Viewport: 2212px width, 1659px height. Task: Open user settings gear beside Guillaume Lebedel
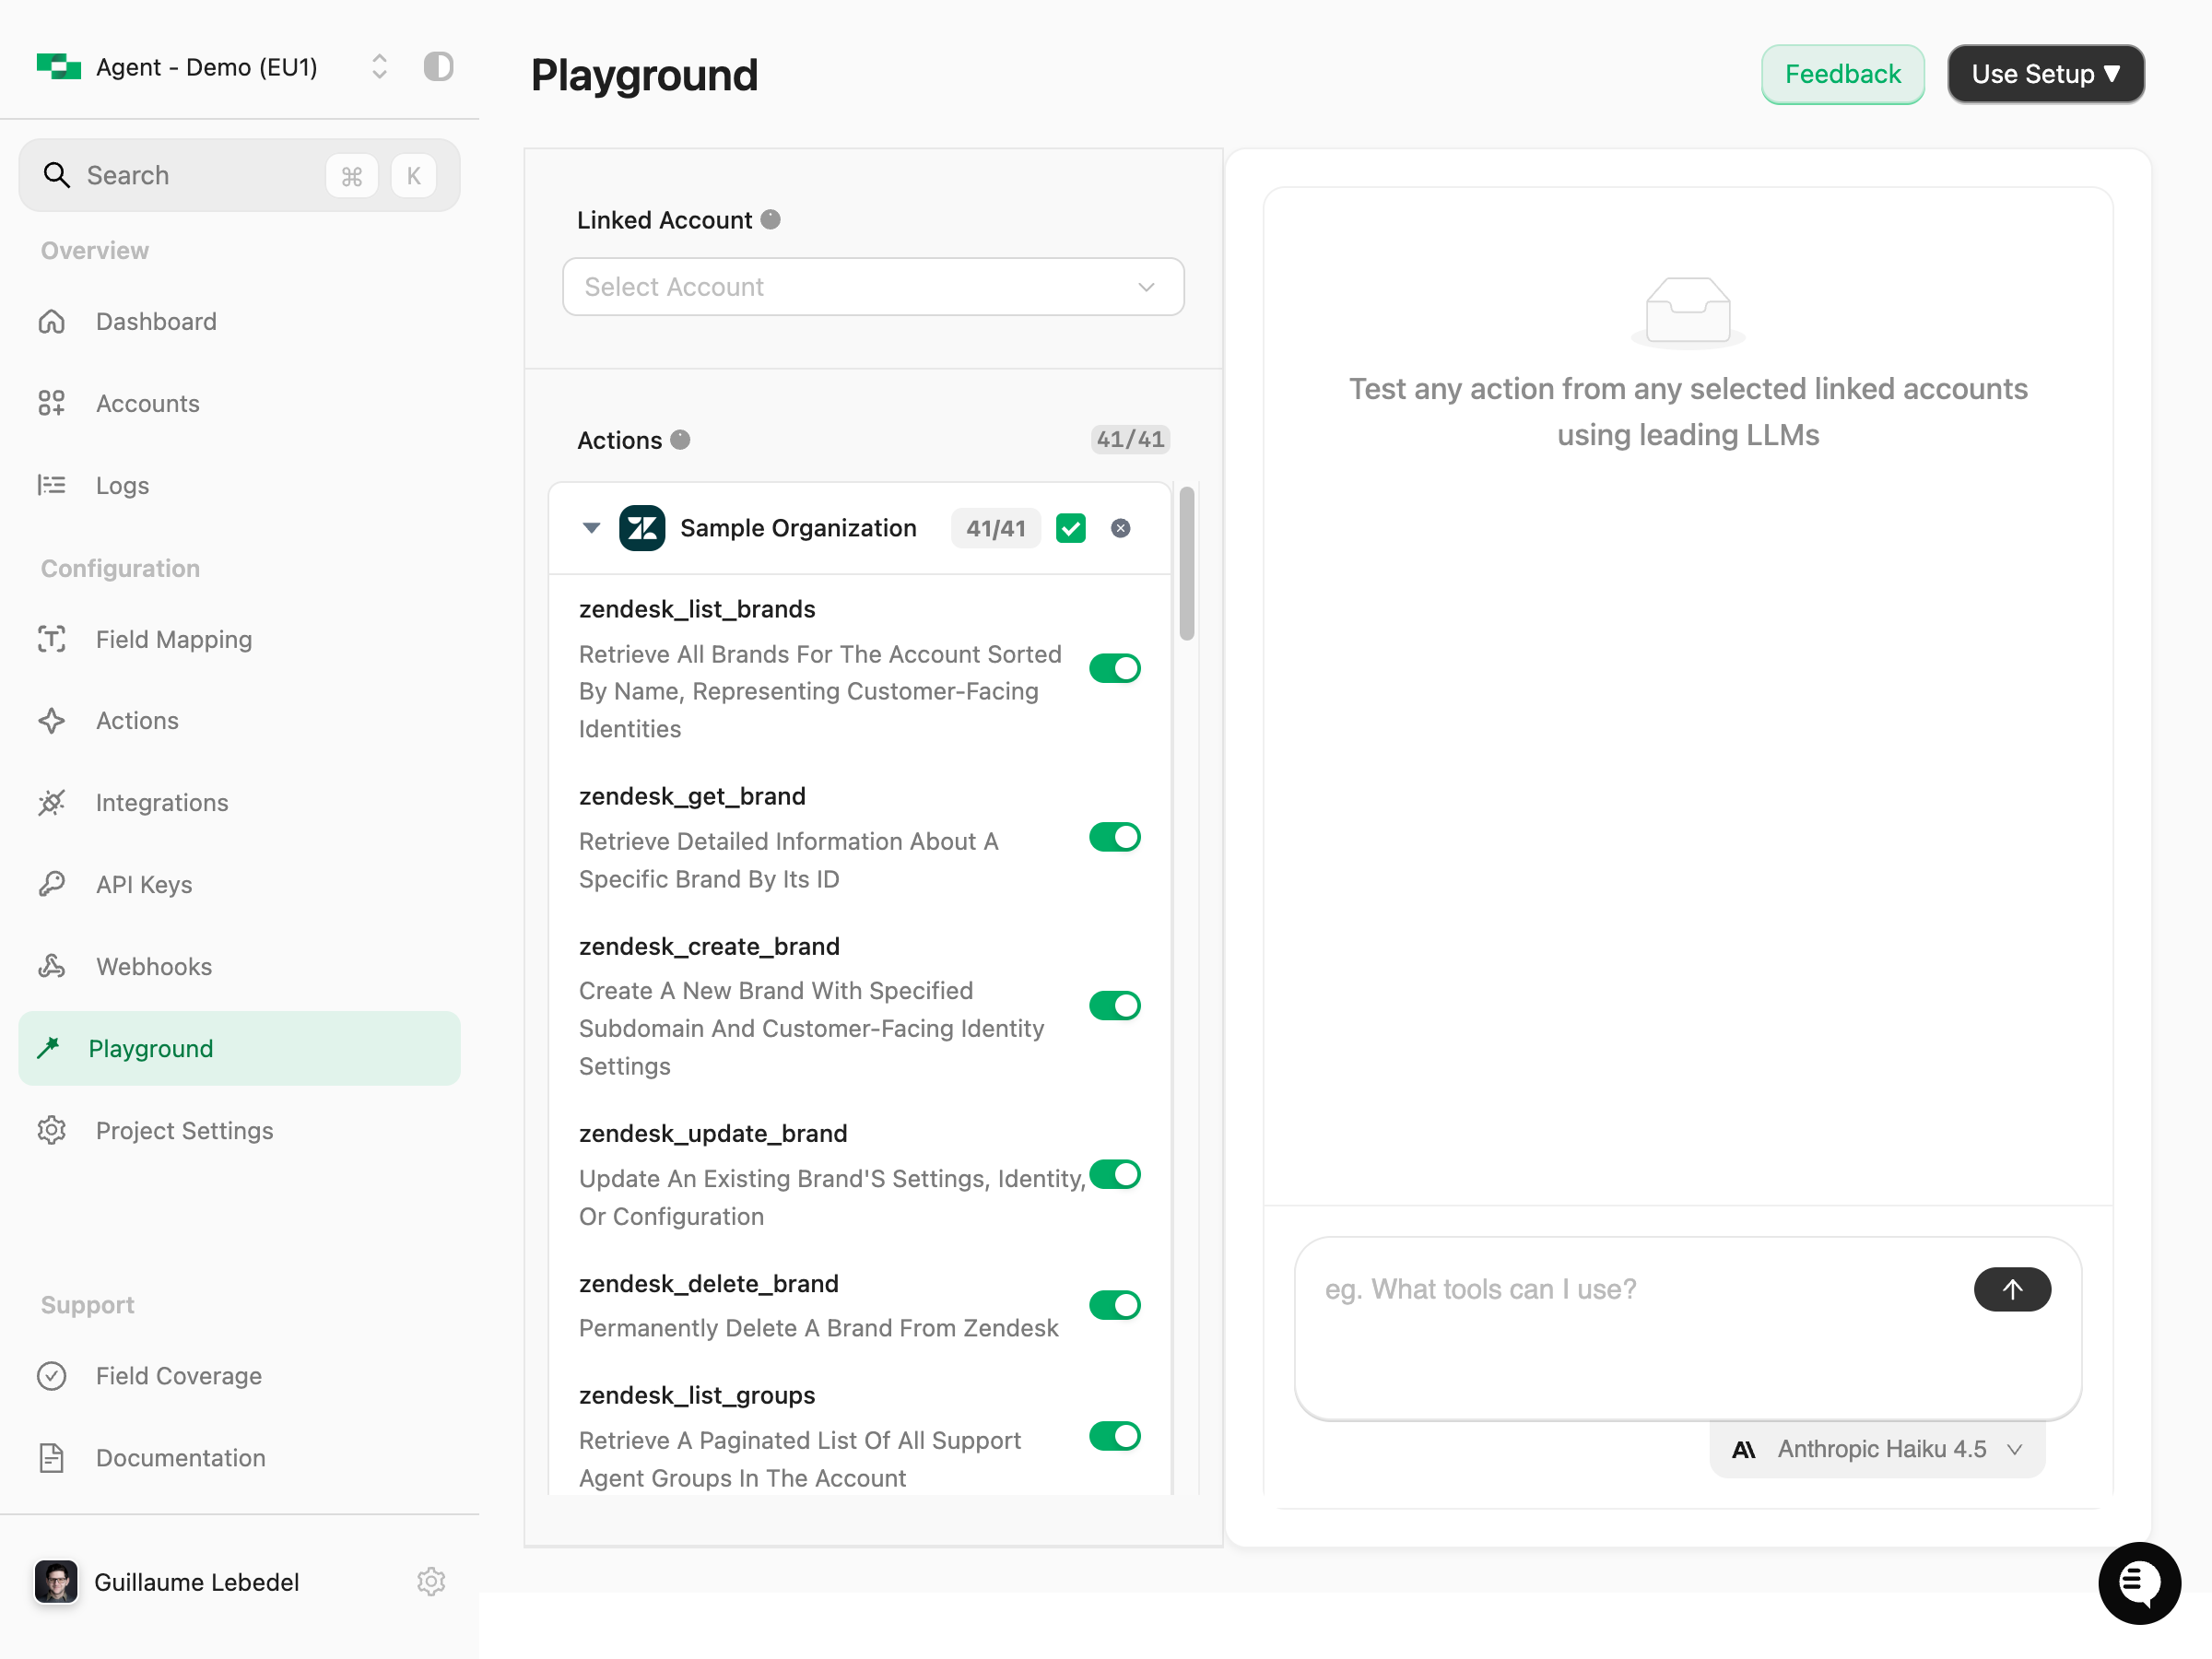(x=431, y=1581)
